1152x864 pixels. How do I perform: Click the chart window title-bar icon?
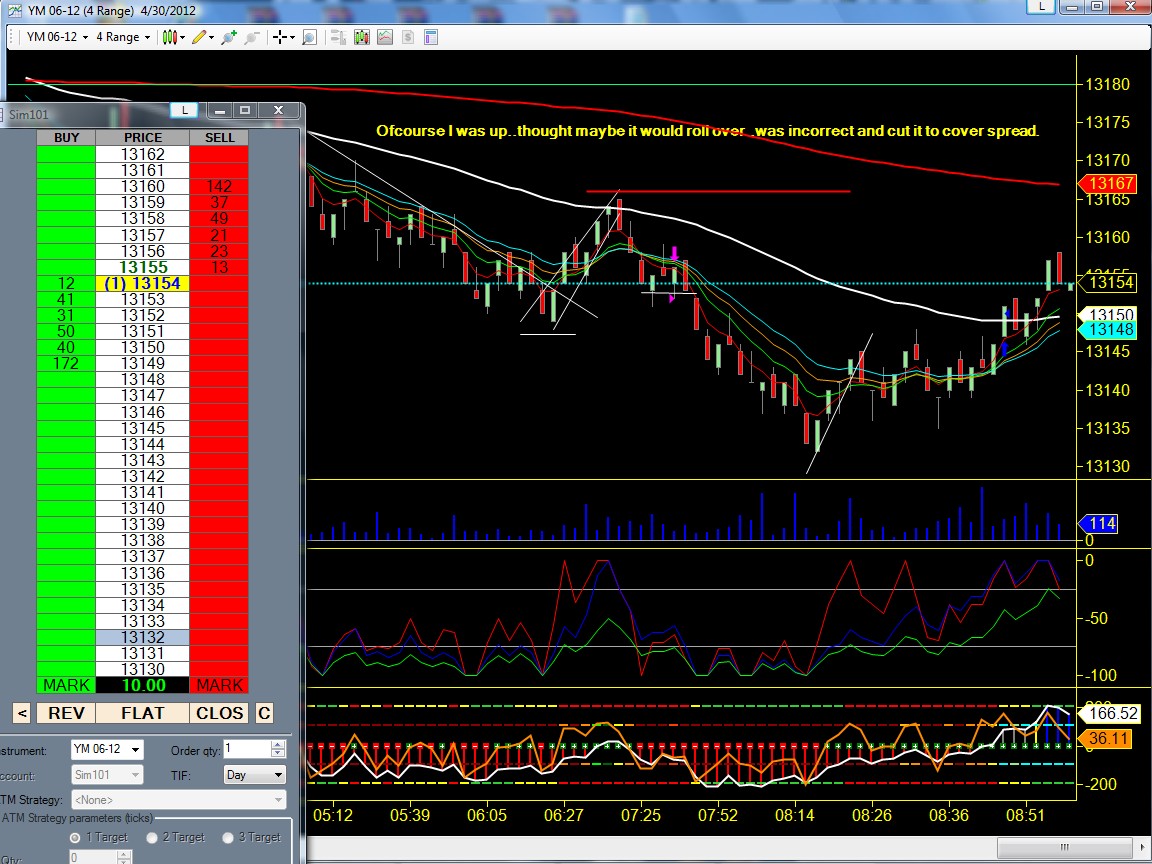coord(15,10)
